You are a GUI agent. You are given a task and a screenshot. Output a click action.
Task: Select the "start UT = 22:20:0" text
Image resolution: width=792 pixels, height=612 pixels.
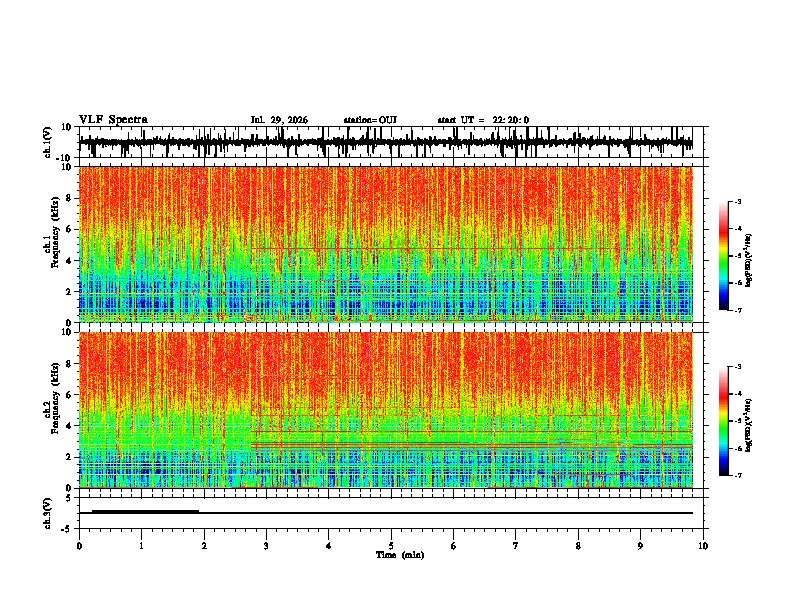pyautogui.click(x=483, y=120)
